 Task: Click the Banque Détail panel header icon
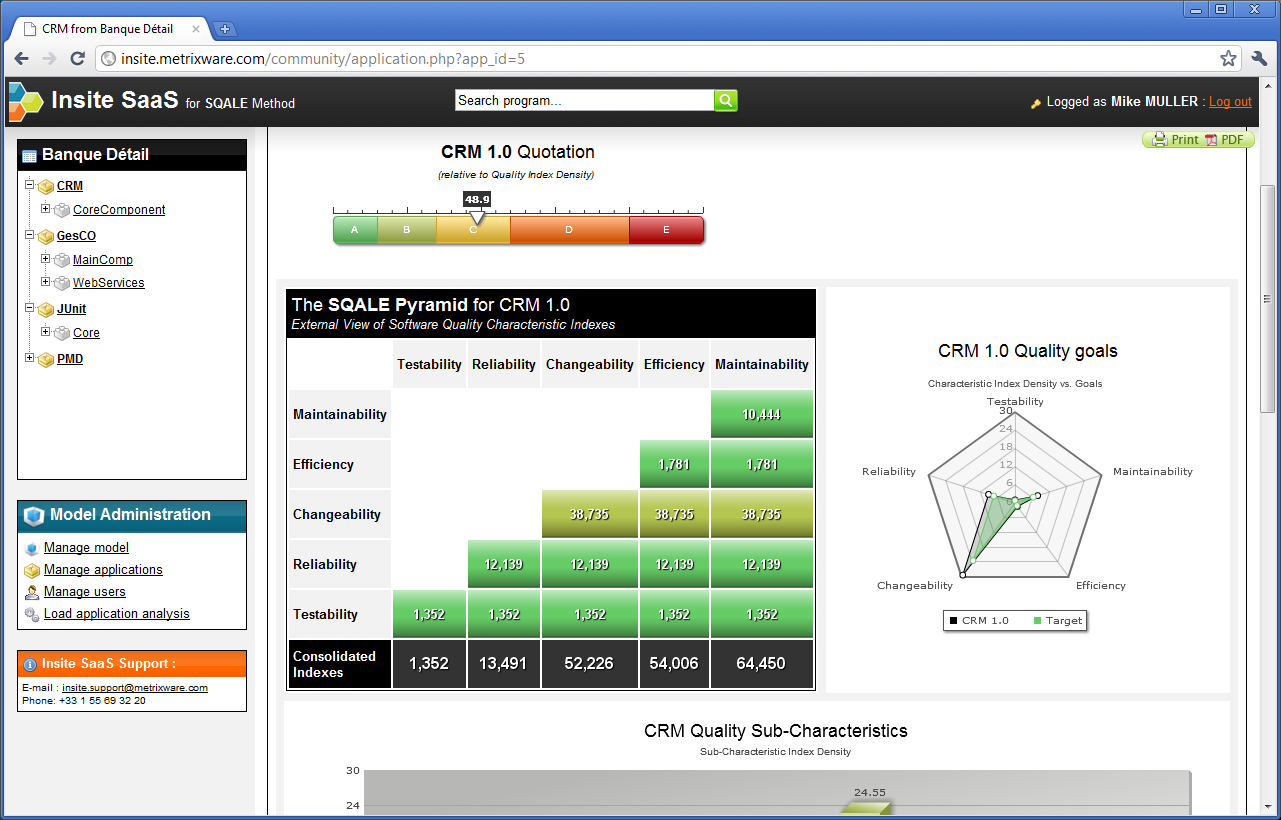(29, 156)
